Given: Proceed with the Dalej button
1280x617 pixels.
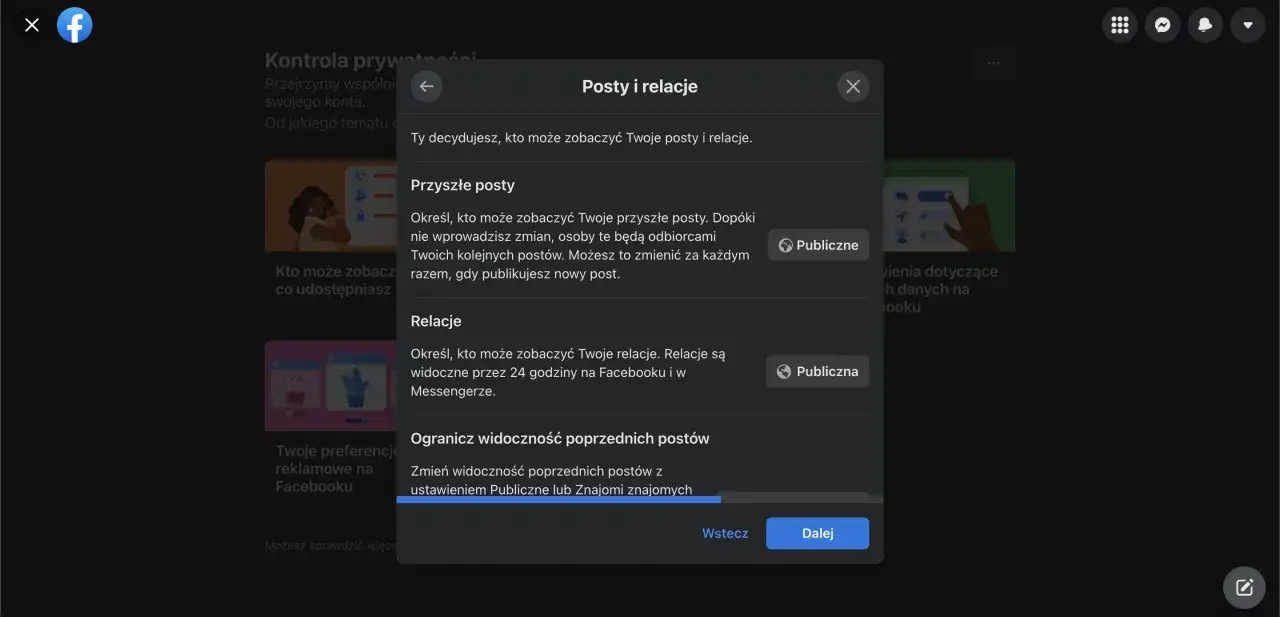Looking at the screenshot, I should tap(817, 533).
